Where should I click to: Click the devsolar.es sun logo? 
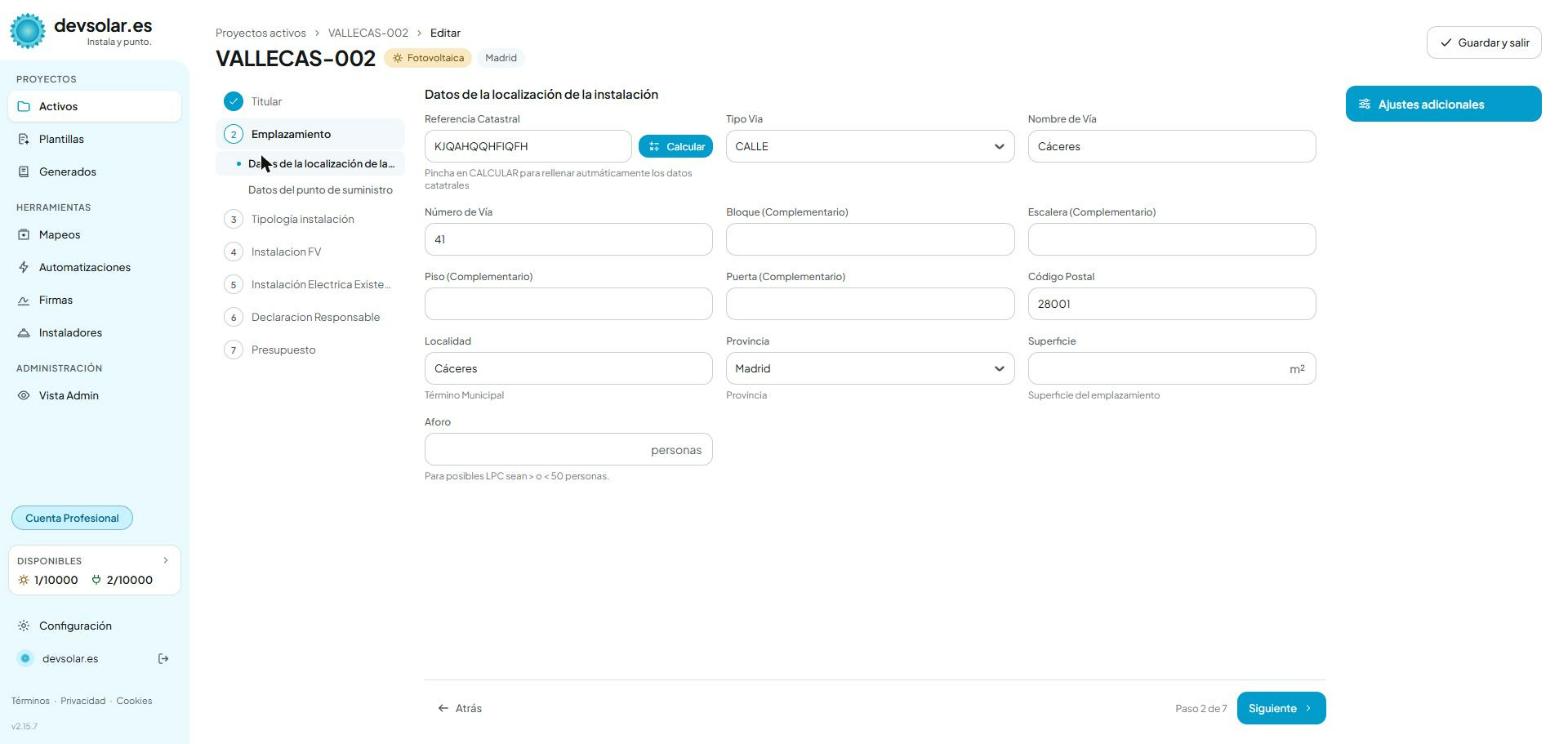[28, 31]
